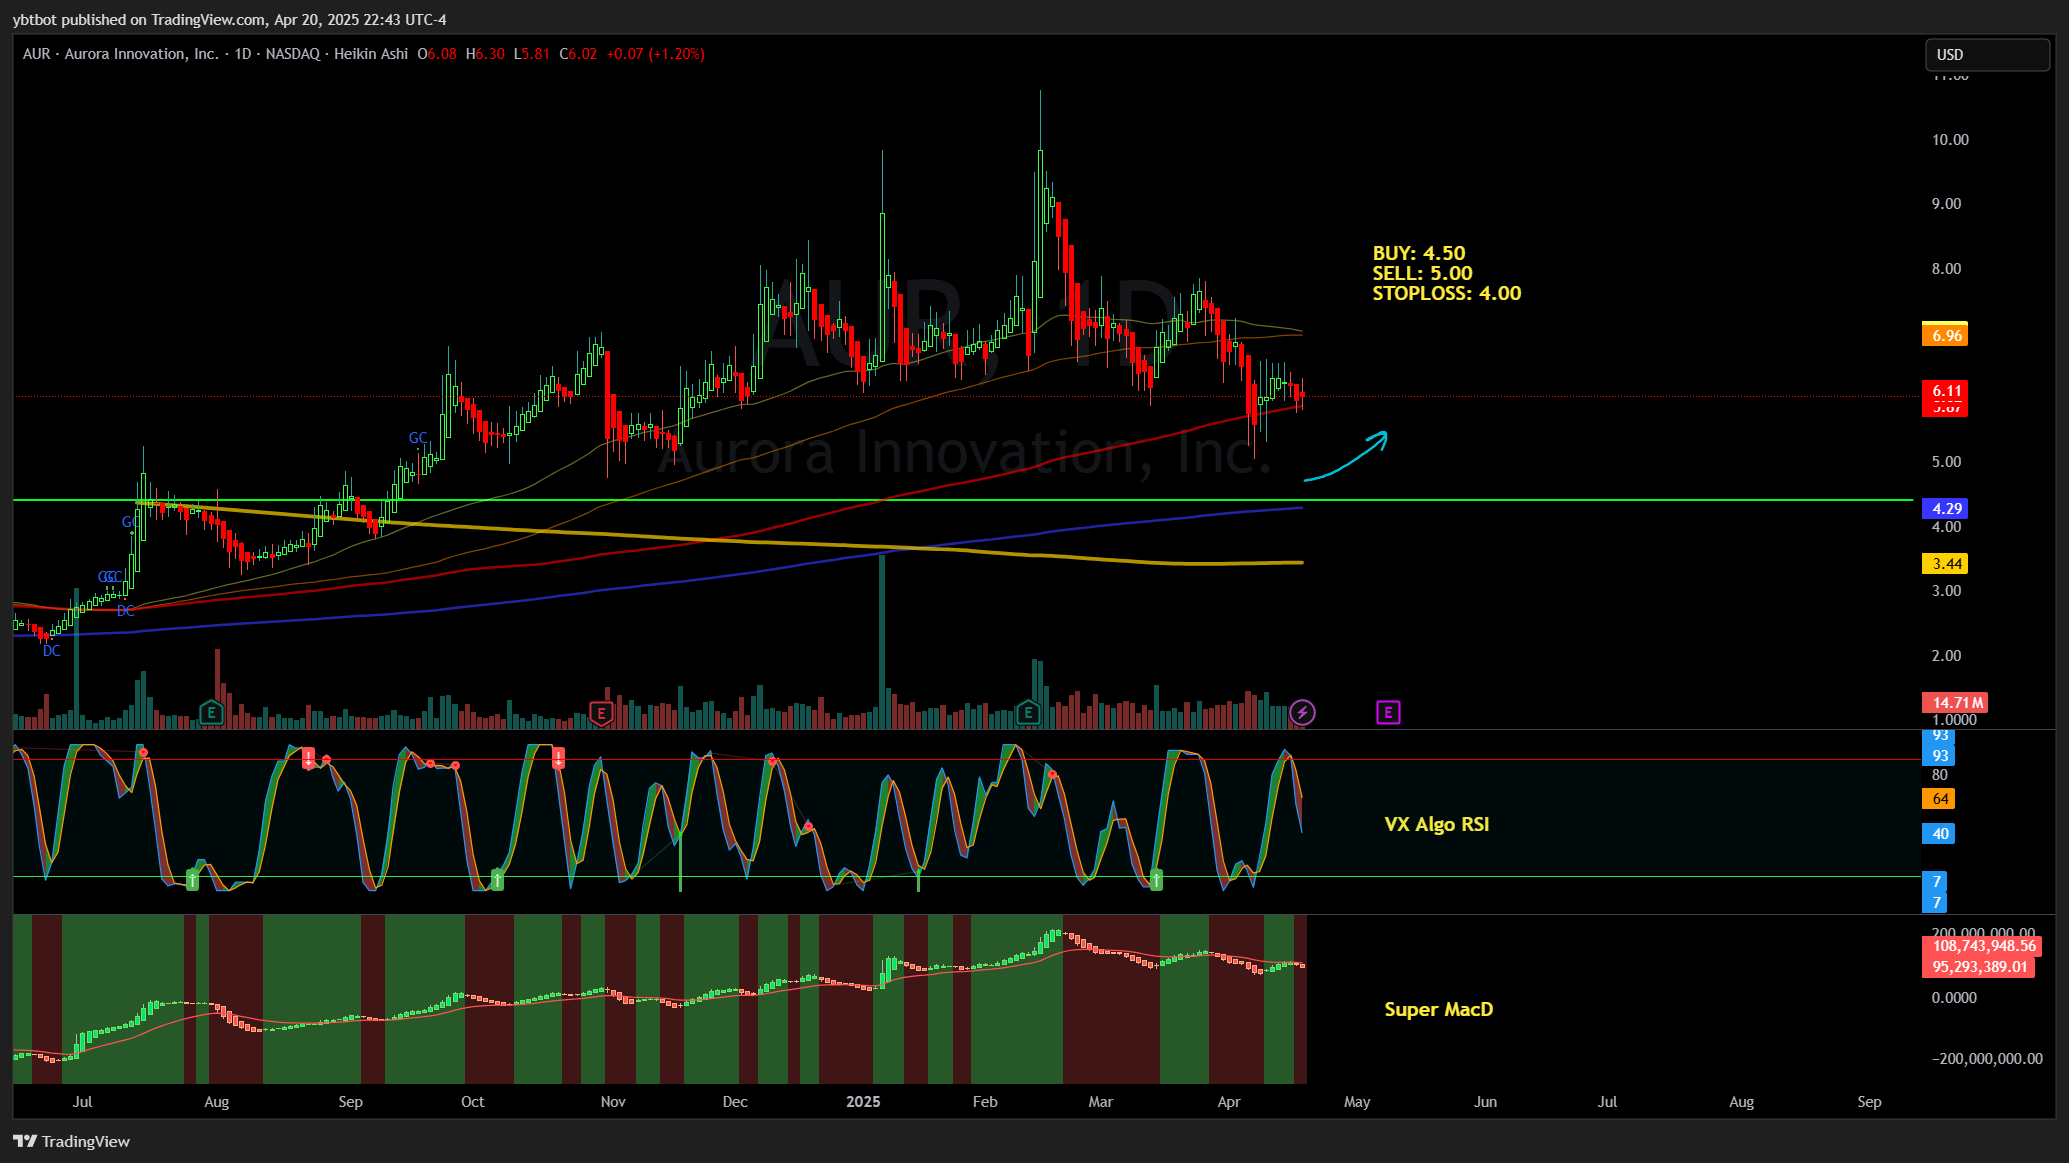Viewport: 2069px width, 1163px height.
Task: Click the TradingView logo at bottom left
Action: pos(72,1141)
